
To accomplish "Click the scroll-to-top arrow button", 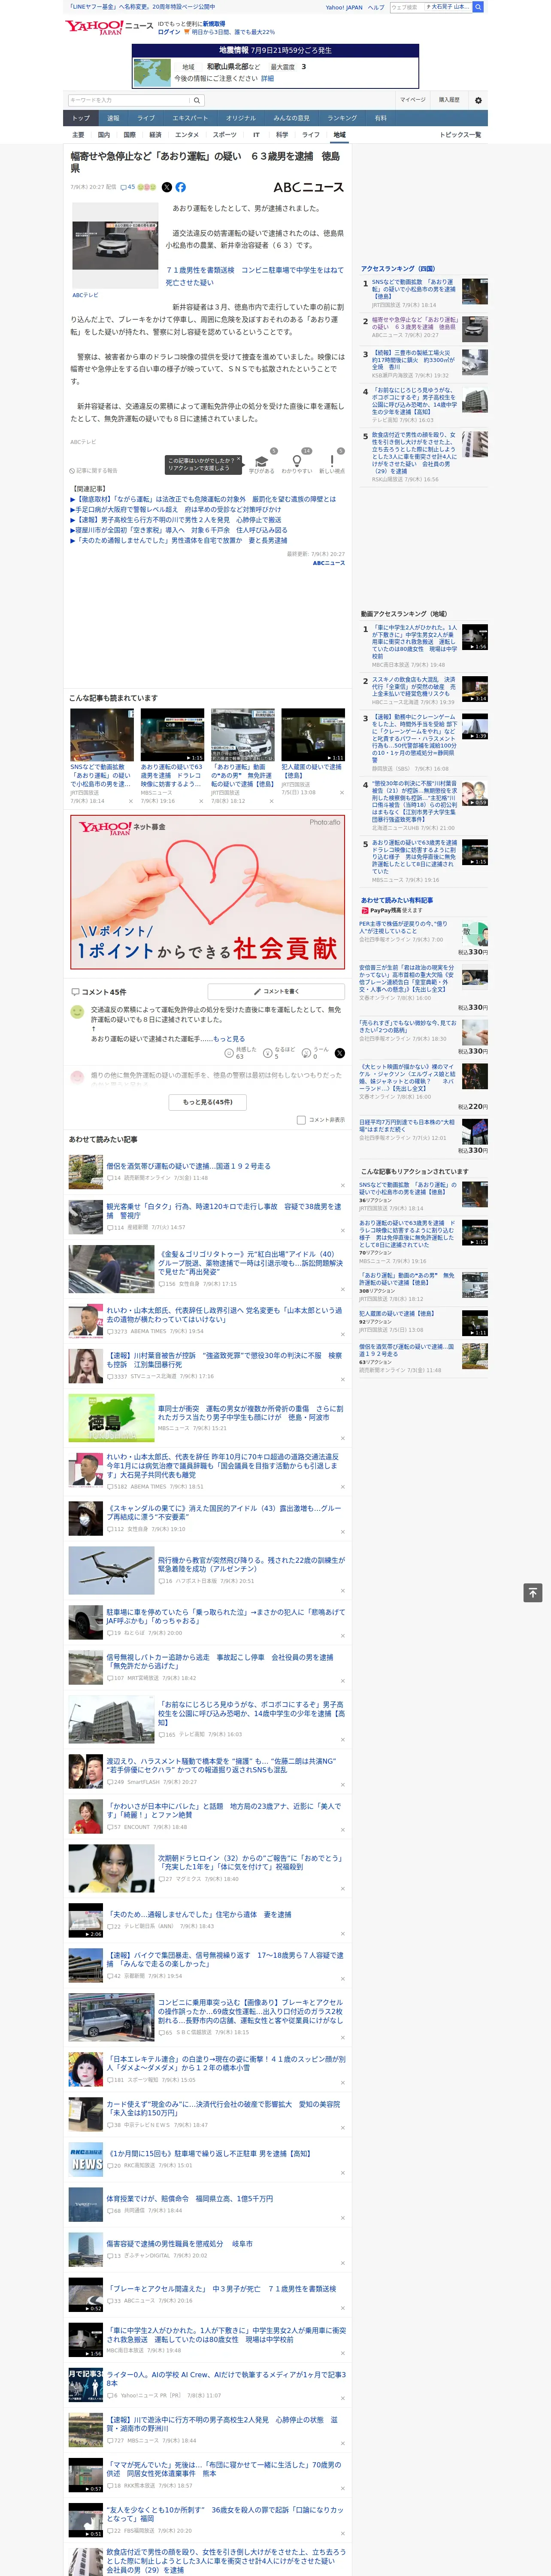I will pos(533,1592).
